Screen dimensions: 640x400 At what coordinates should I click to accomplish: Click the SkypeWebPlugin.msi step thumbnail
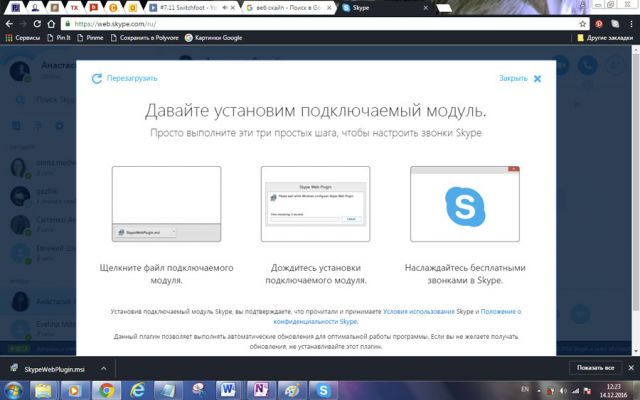point(167,204)
